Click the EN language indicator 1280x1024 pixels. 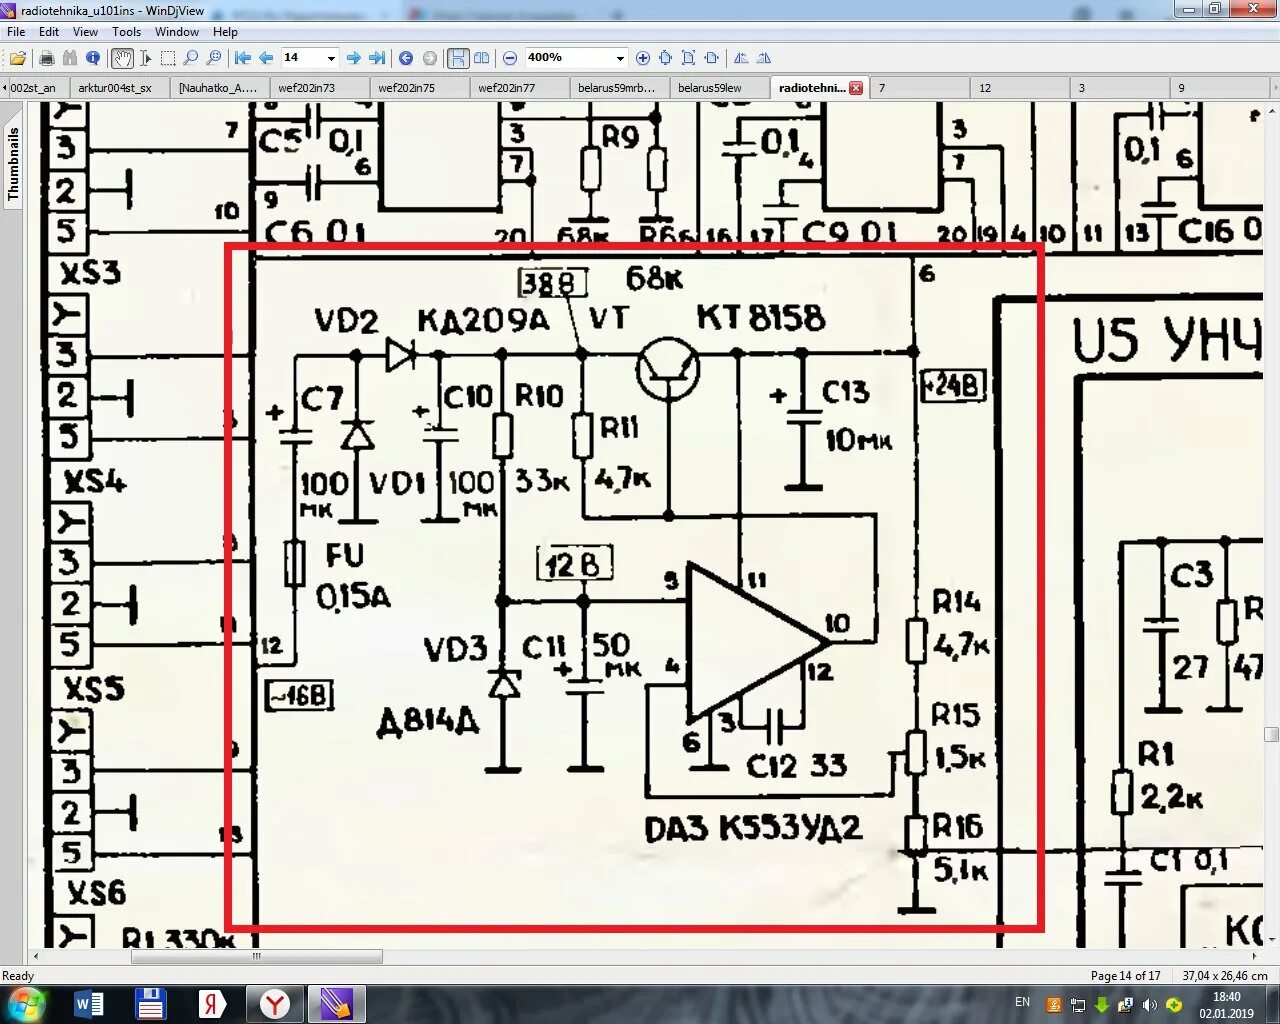click(x=1022, y=1002)
